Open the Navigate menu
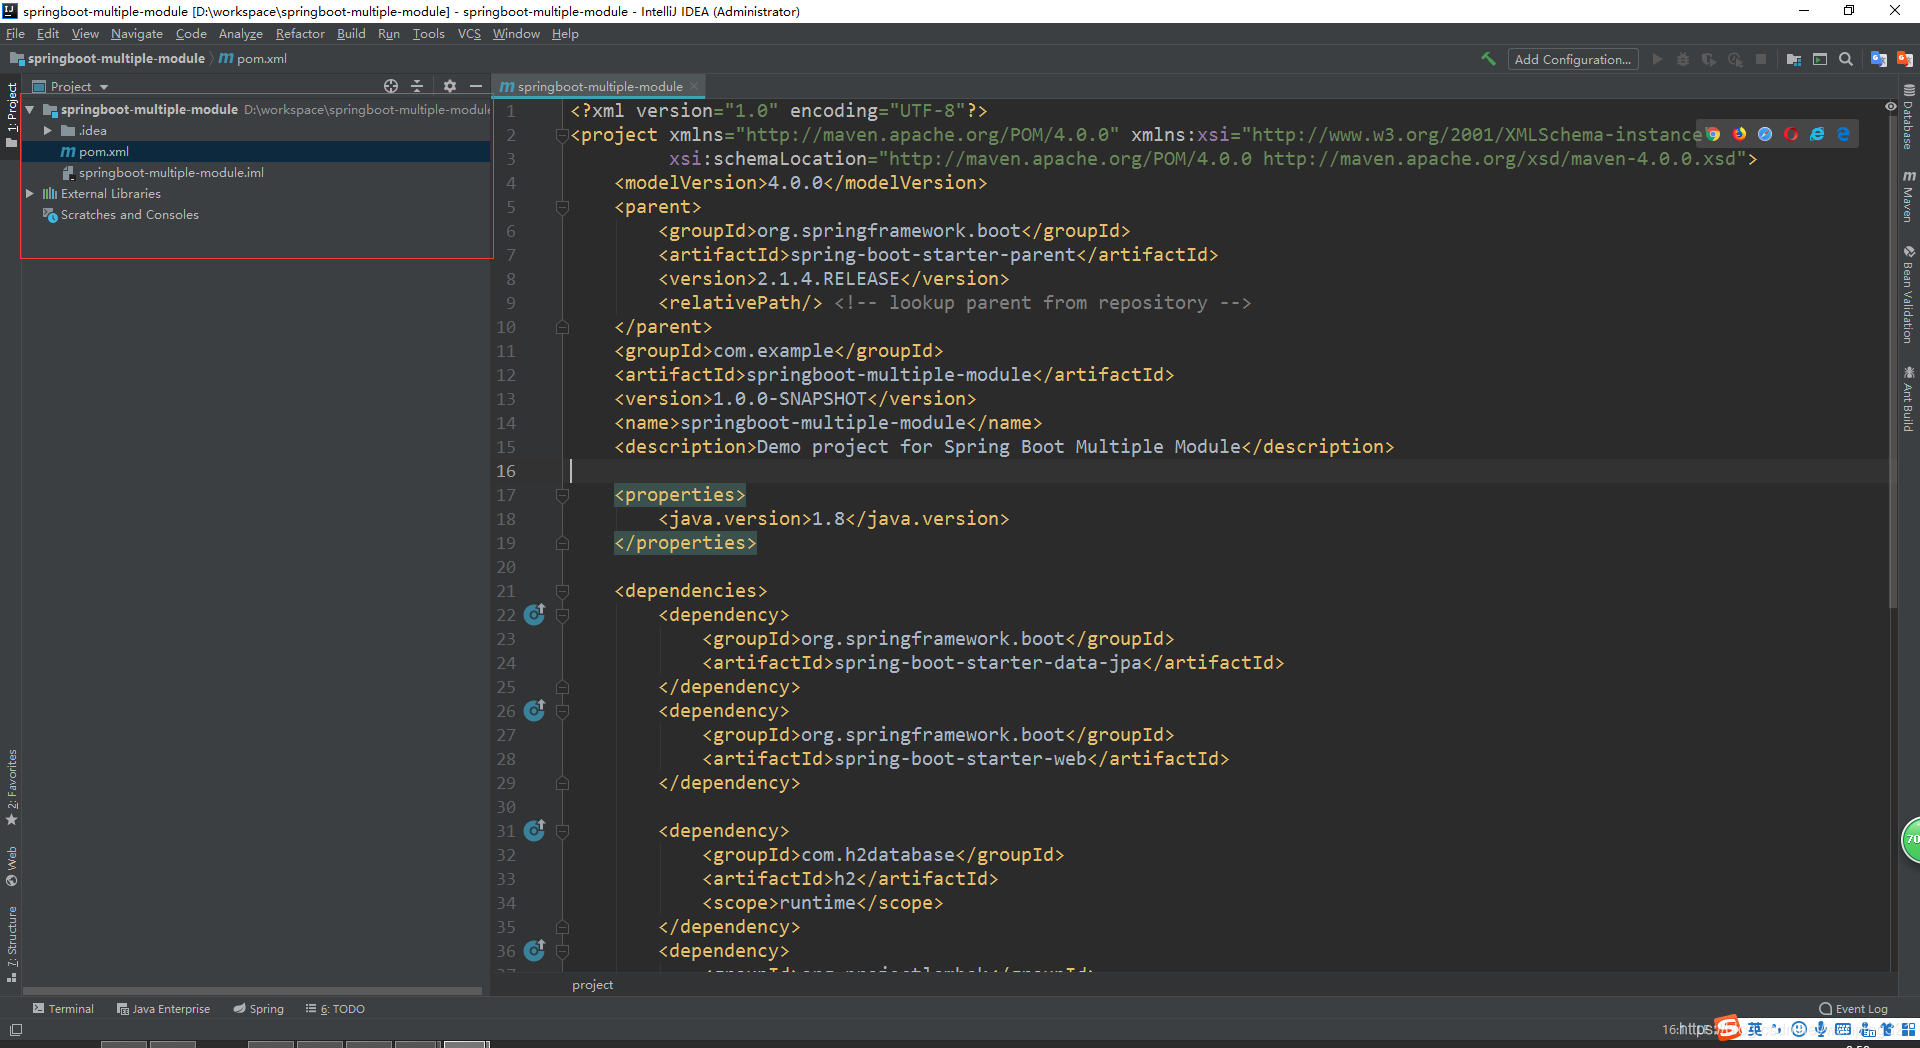The width and height of the screenshot is (1920, 1048). 136,33
